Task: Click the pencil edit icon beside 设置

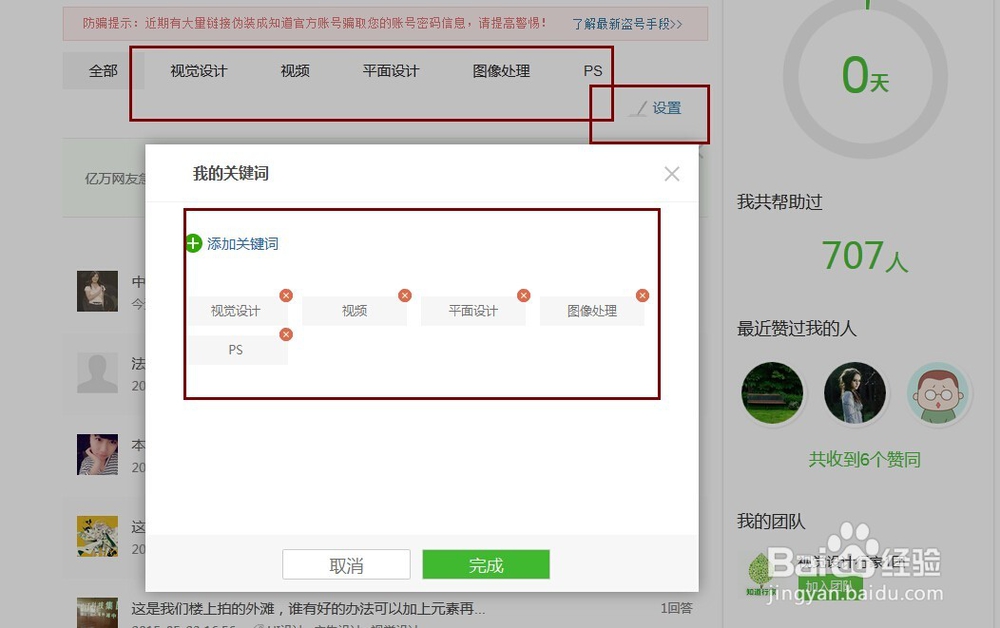Action: tap(638, 108)
